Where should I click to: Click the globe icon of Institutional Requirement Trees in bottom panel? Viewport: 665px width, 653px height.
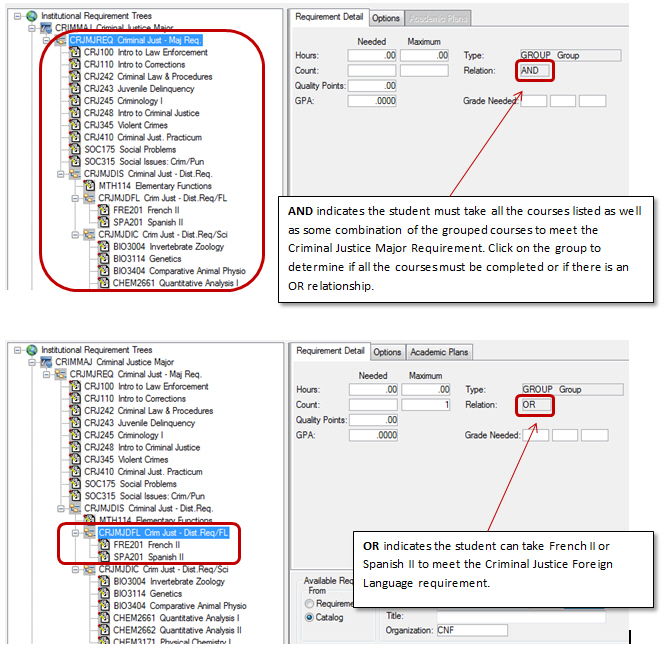click(x=32, y=350)
